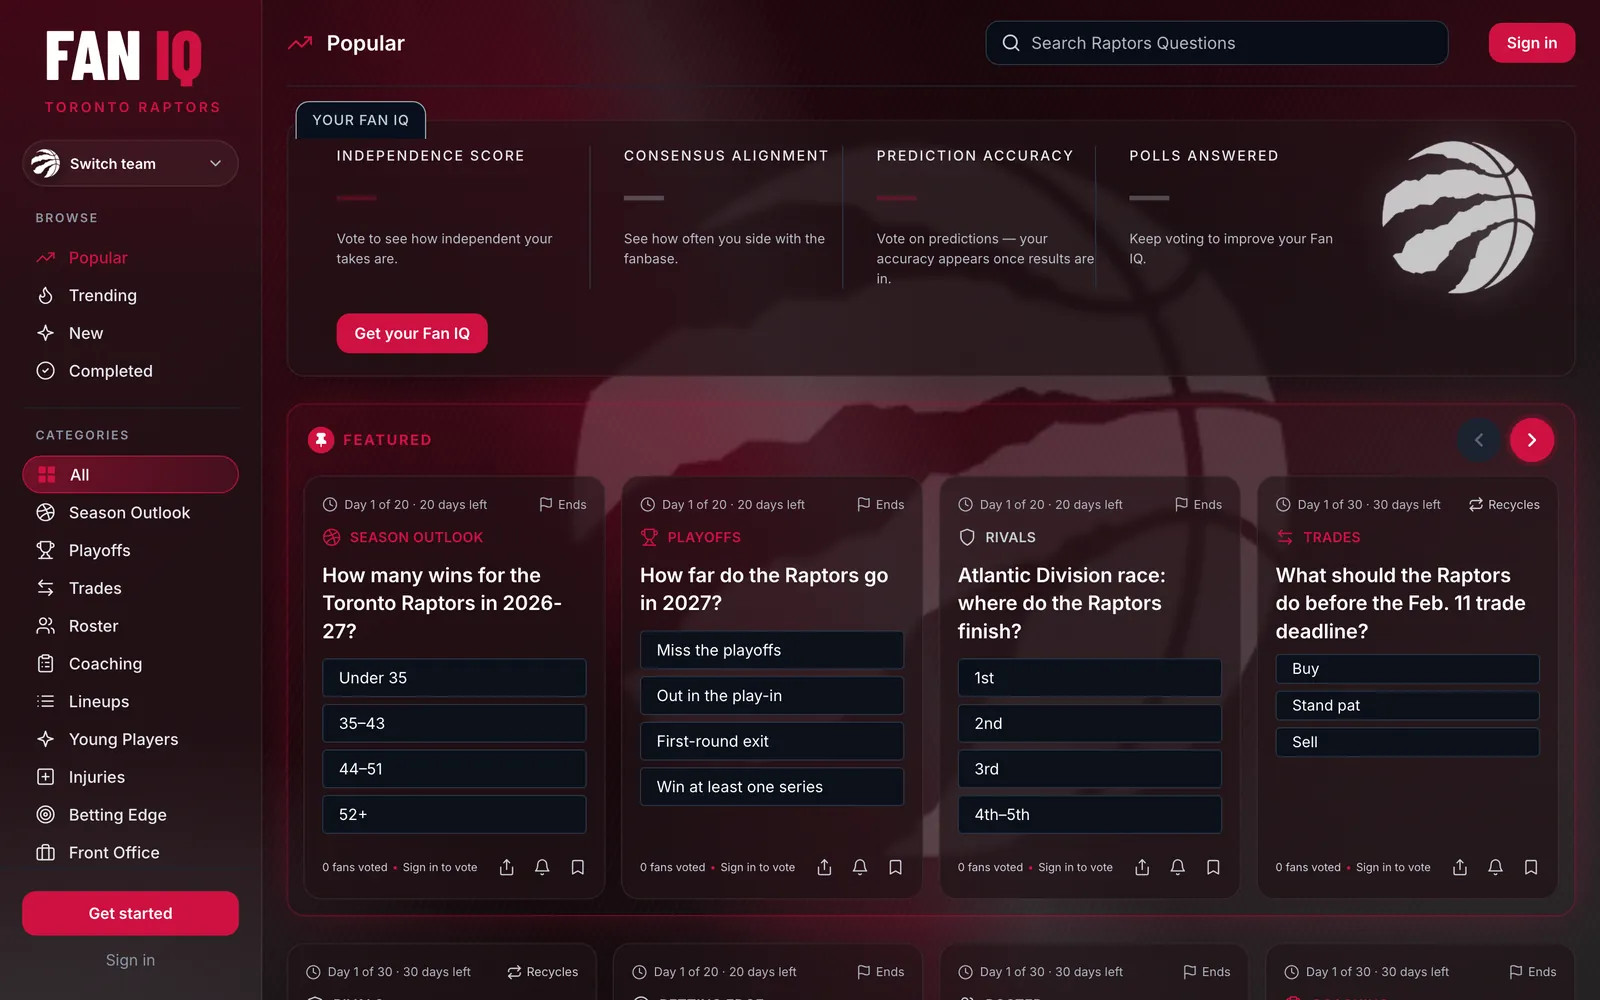Screen dimensions: 1600x1000
Task: Bookmark the Season Outlook wins question
Action: tap(578, 867)
